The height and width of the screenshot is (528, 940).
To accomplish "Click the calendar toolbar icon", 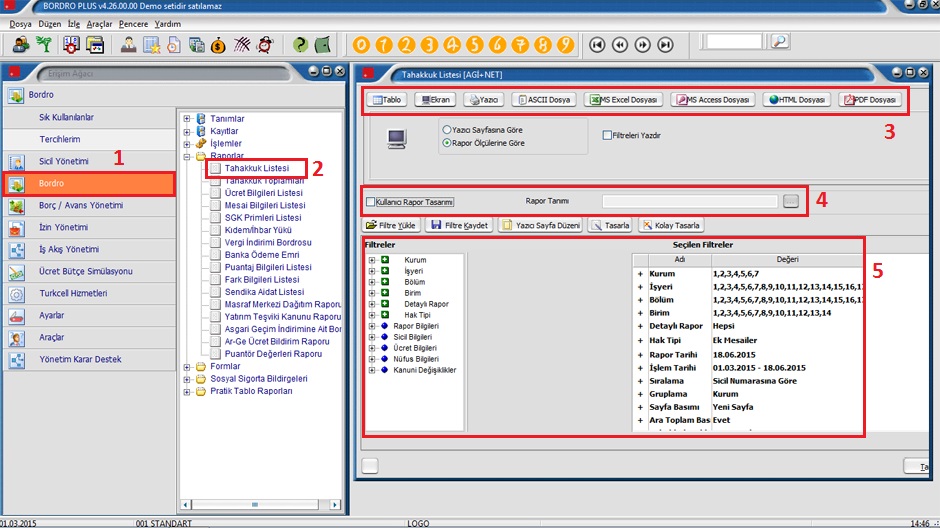I will pyautogui.click(x=71, y=45).
